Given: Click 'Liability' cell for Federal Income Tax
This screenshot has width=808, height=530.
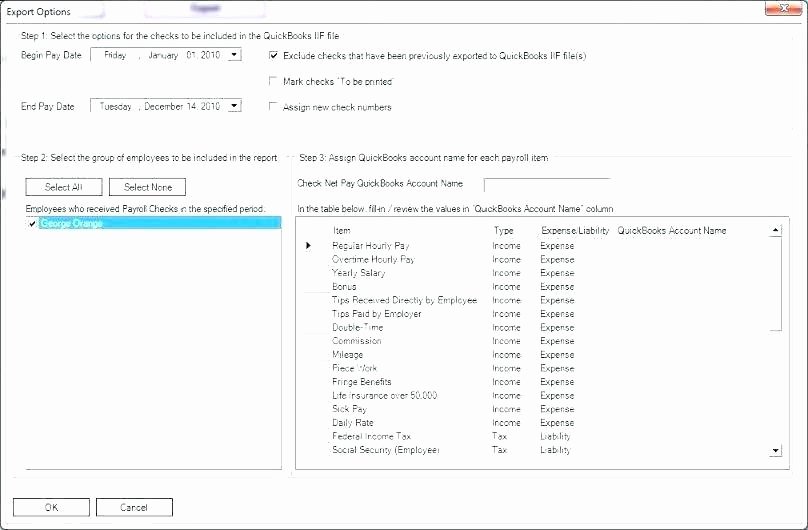Looking at the screenshot, I should [556, 436].
